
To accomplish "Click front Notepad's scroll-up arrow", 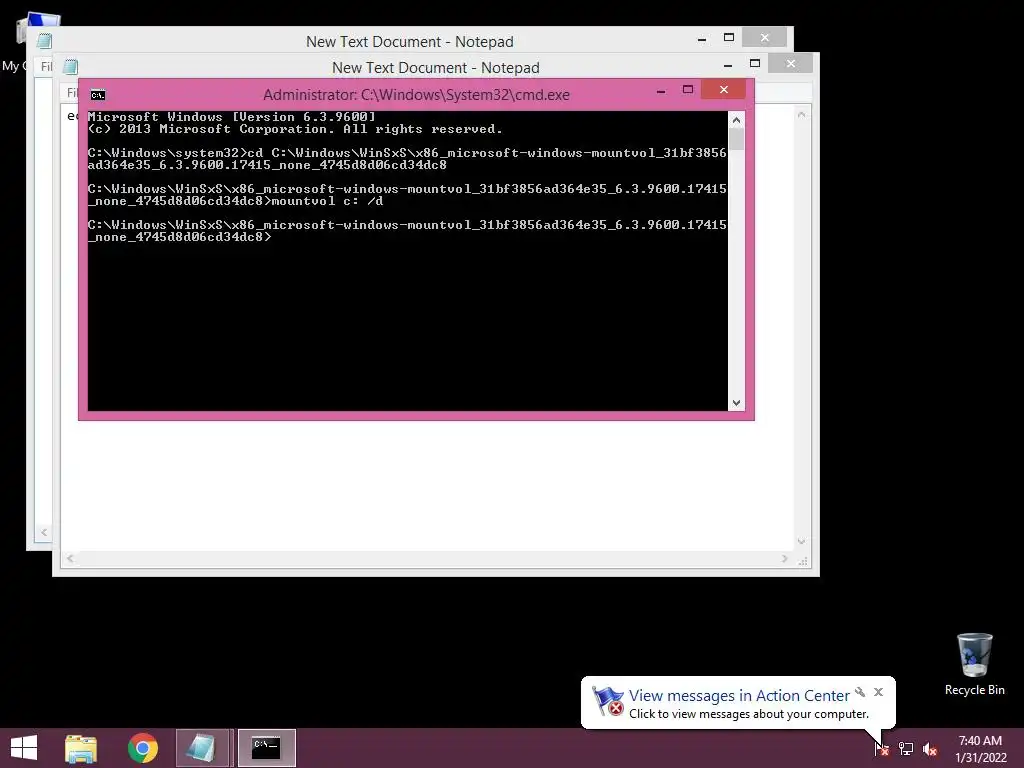I will tap(802, 114).
